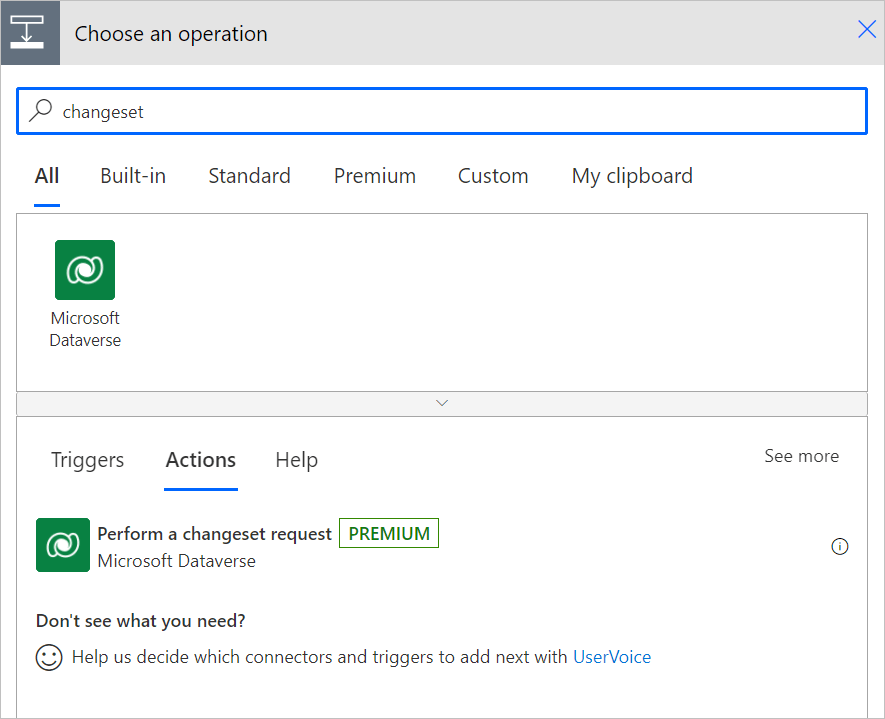Viewport: 885px width, 719px height.
Task: Click the search magnifier icon
Action: 40,111
